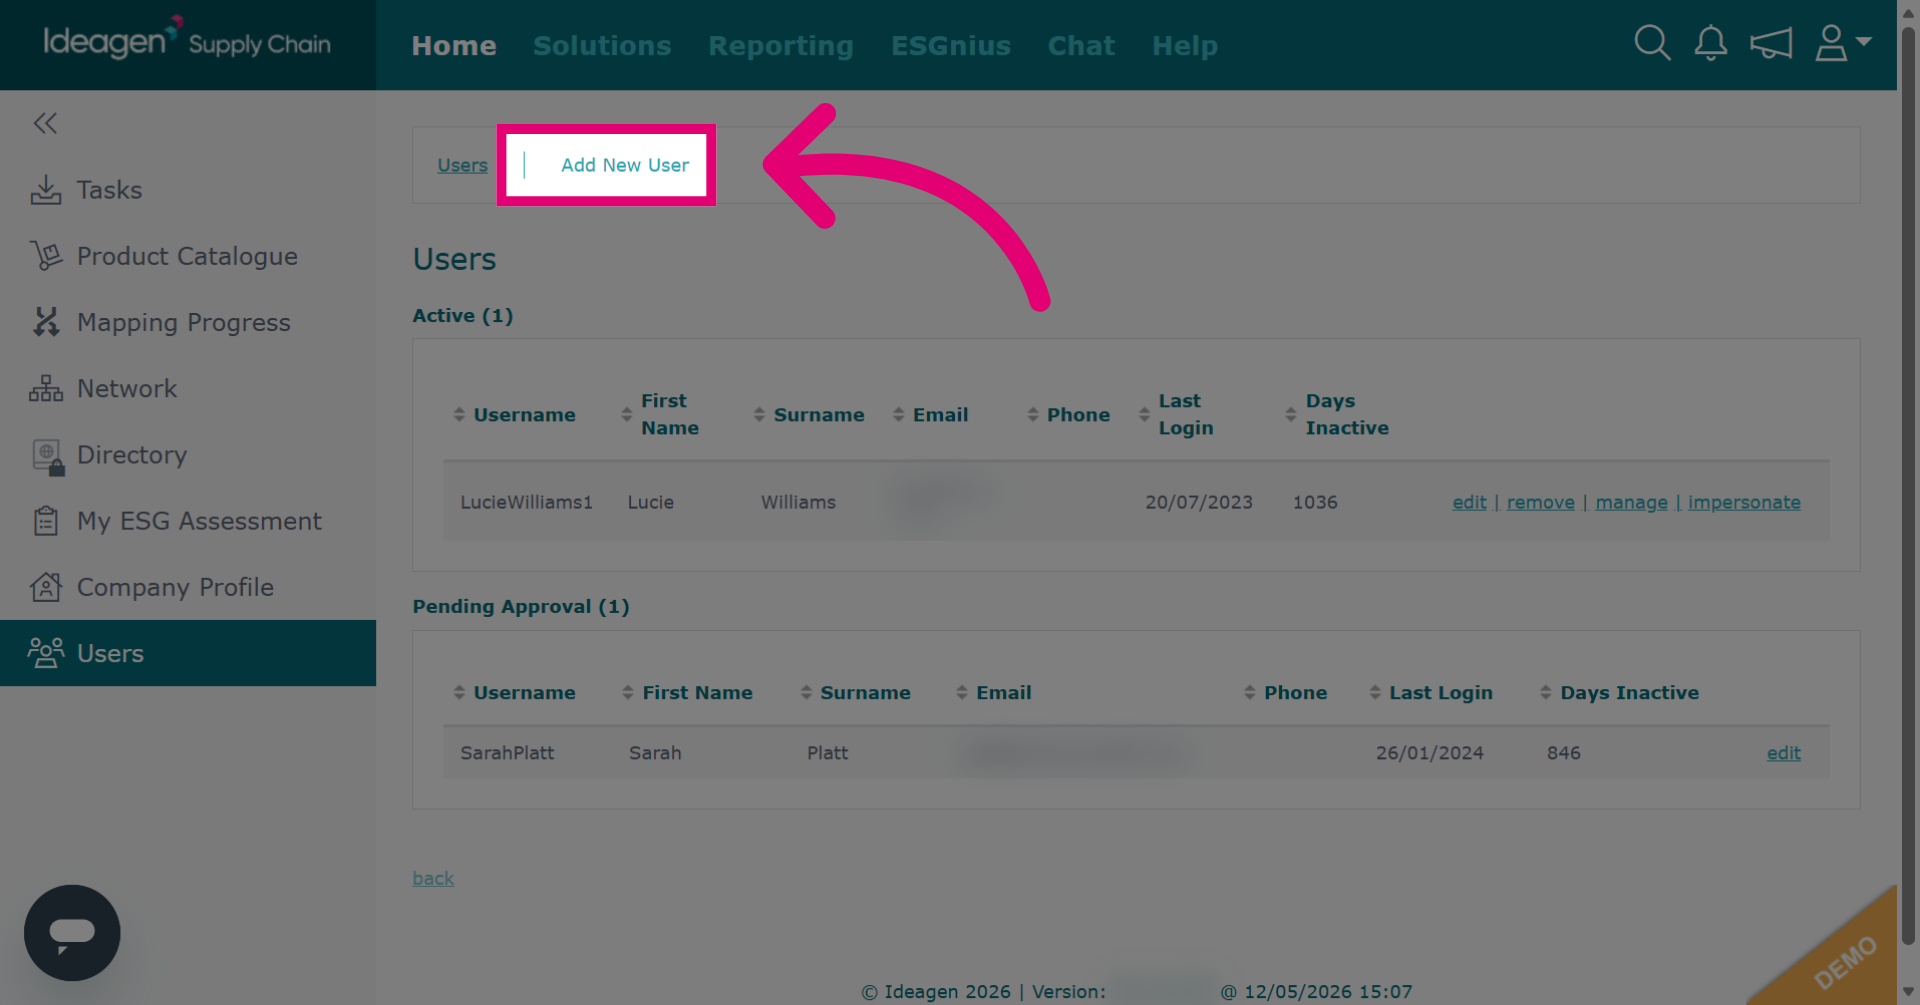Viewport: 1920px width, 1005px height.
Task: Open the ESGnius menu item
Action: pos(950,45)
